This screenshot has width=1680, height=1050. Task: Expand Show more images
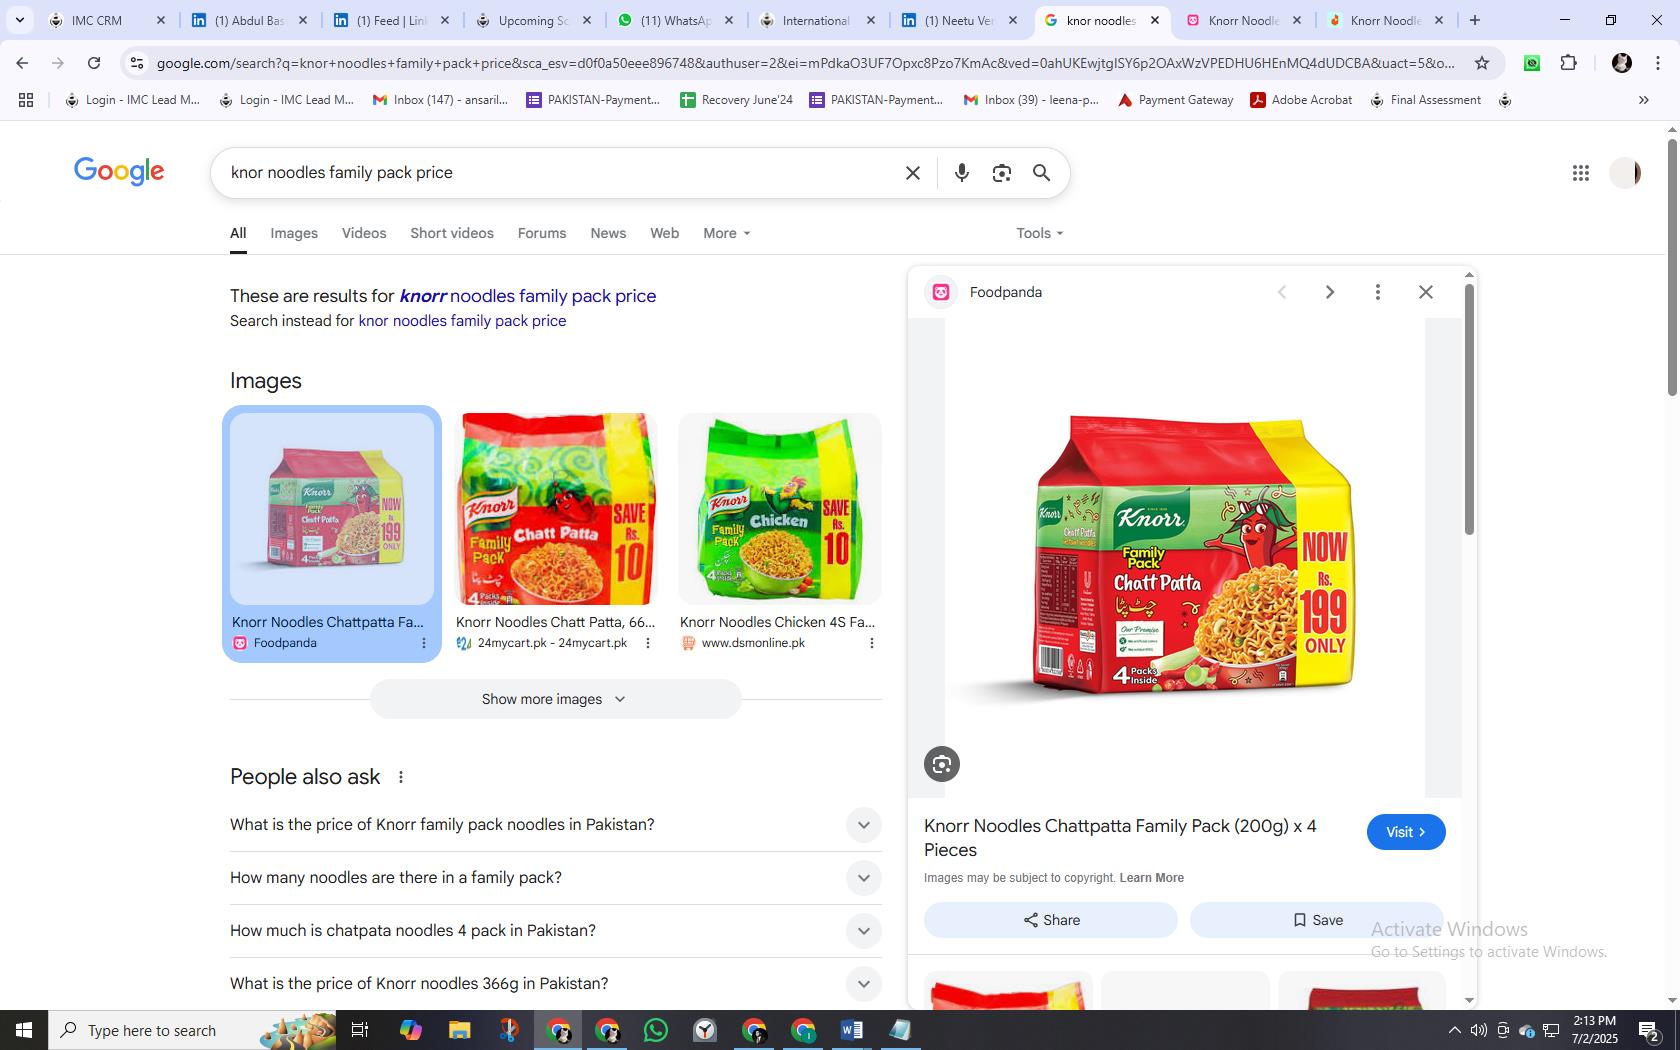click(x=555, y=699)
